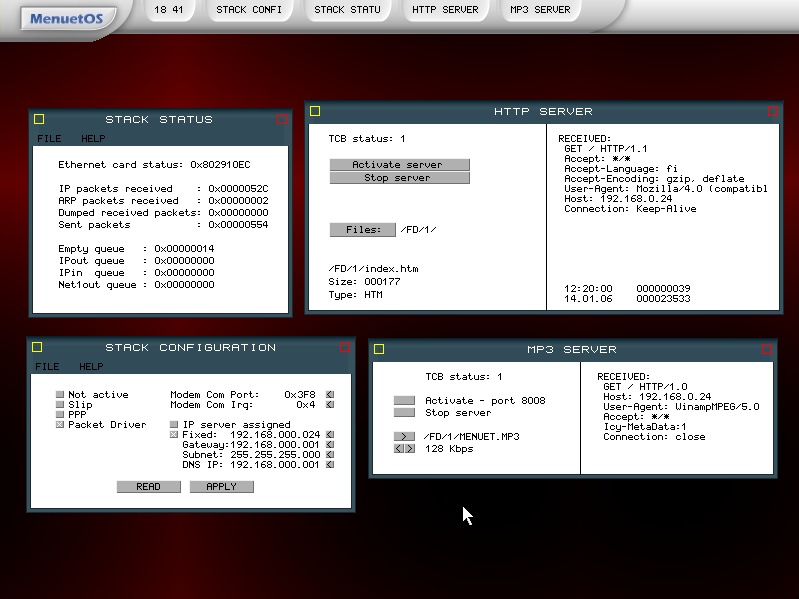
Task: Click the /FD/1/MENUET.MP3 file path
Action: click(472, 437)
